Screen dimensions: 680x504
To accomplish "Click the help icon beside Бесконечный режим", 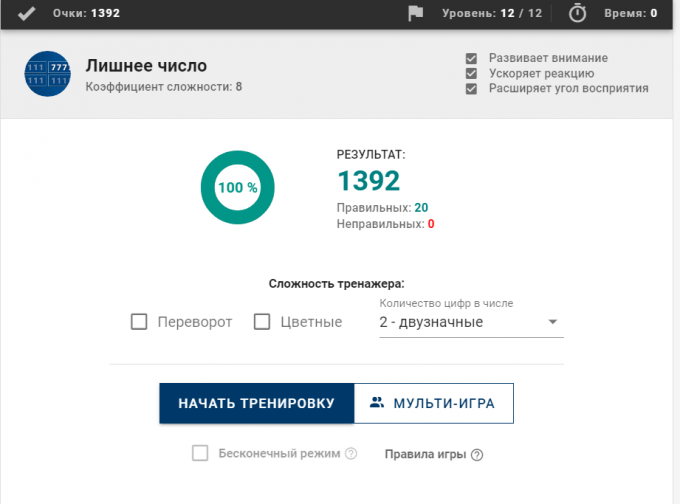I will [x=351, y=454].
